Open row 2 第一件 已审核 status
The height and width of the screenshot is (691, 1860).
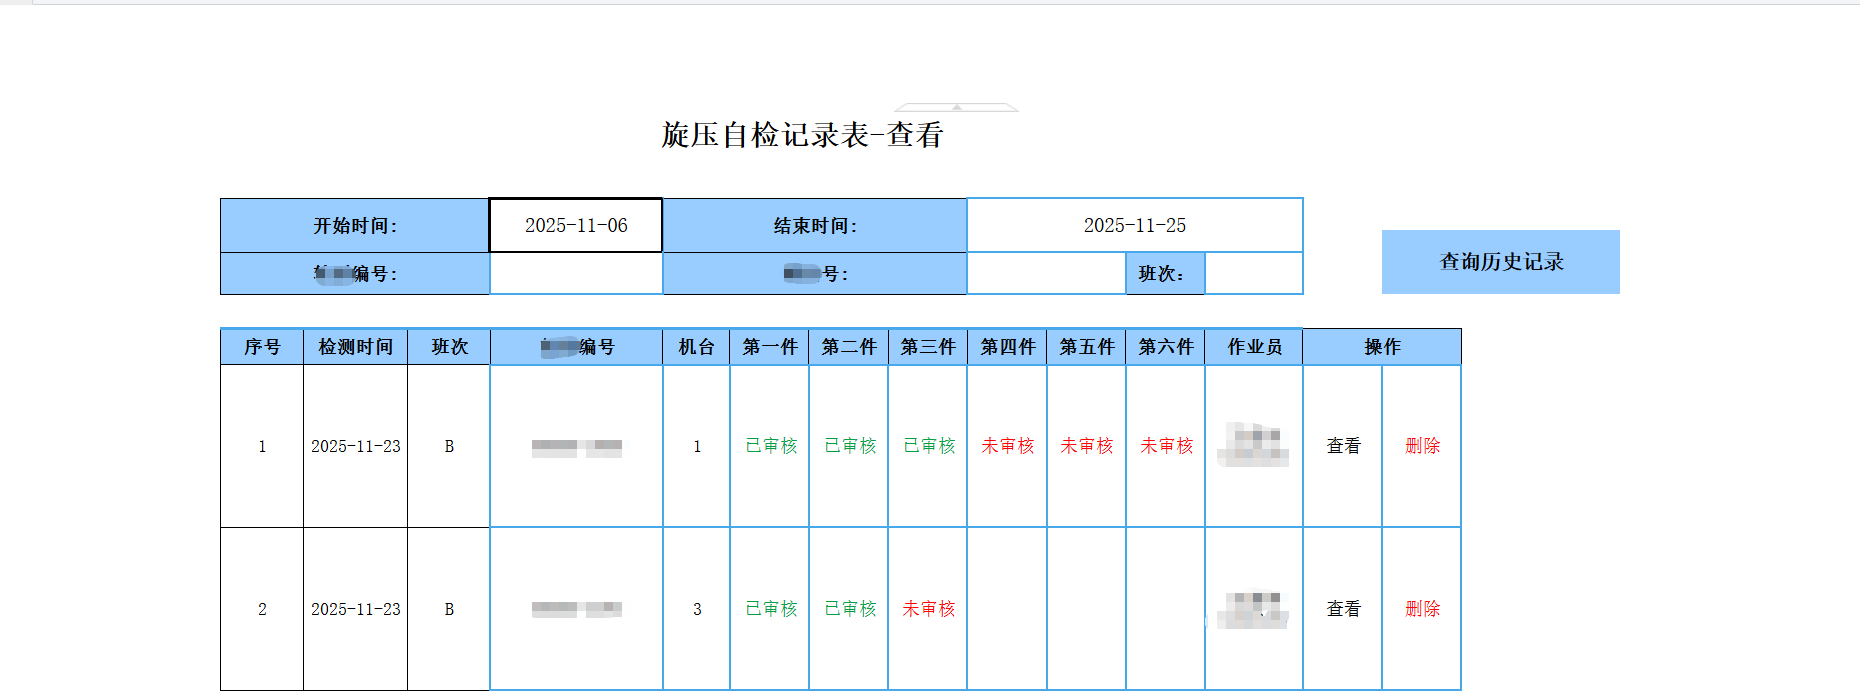point(771,609)
